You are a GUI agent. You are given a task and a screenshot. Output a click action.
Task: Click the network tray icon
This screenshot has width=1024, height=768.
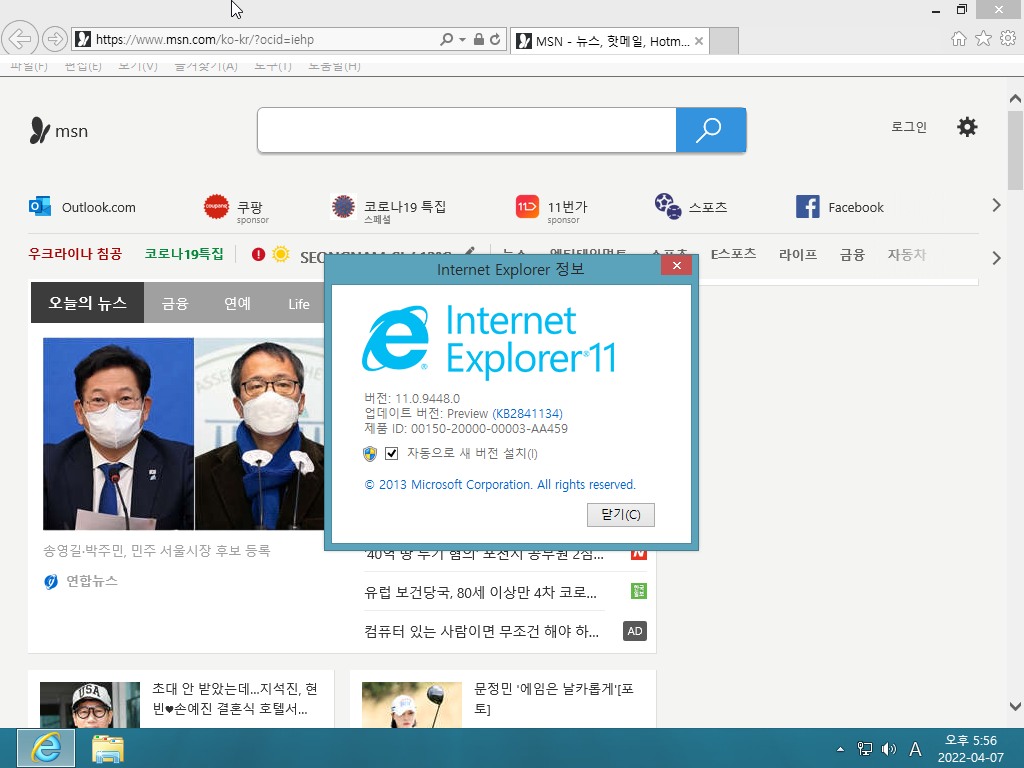865,749
